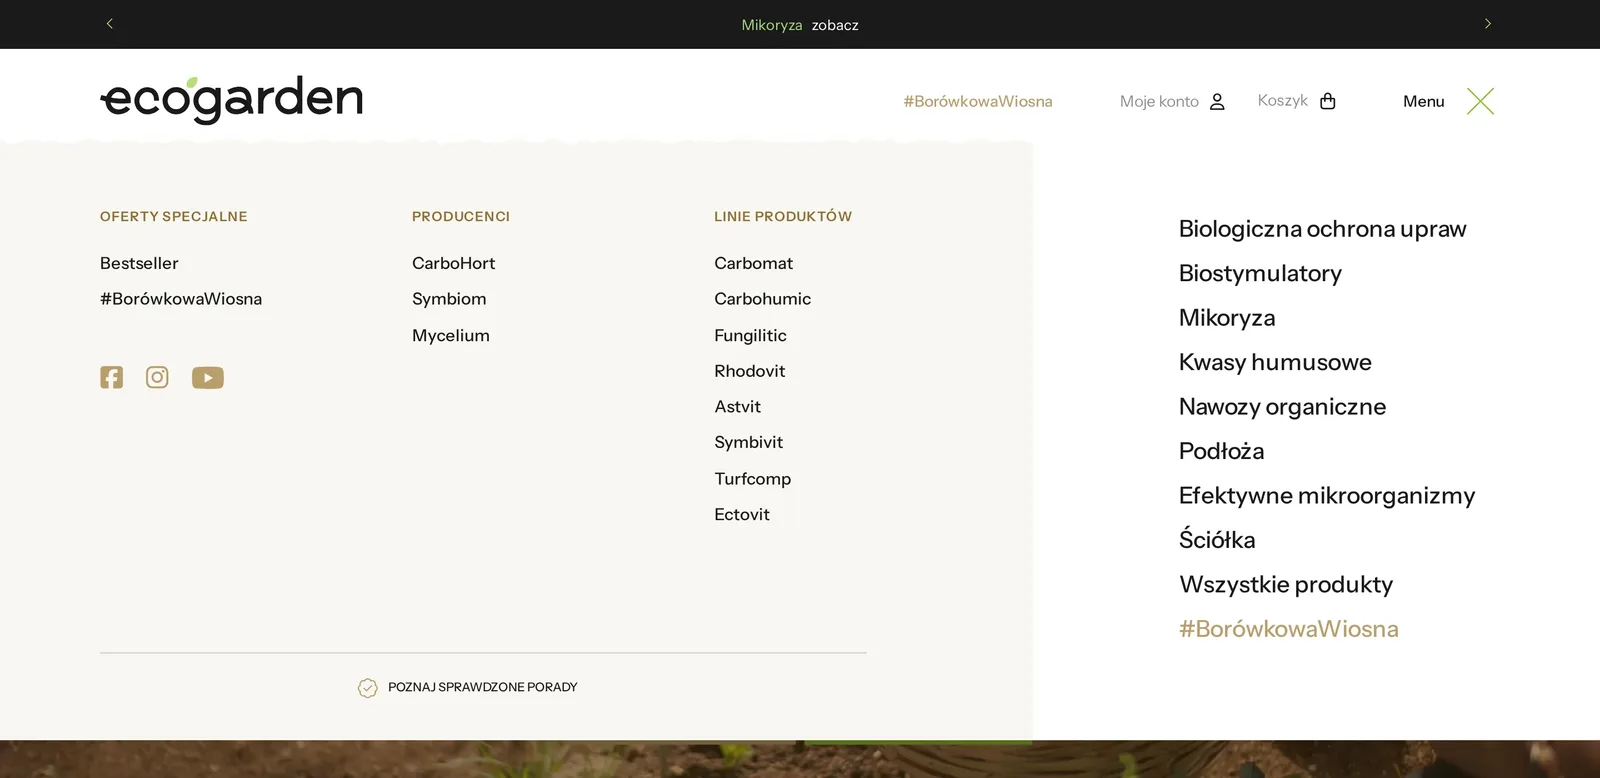This screenshot has width=1600, height=778.
Task: Close the menu with the green X icon
Action: (x=1480, y=101)
